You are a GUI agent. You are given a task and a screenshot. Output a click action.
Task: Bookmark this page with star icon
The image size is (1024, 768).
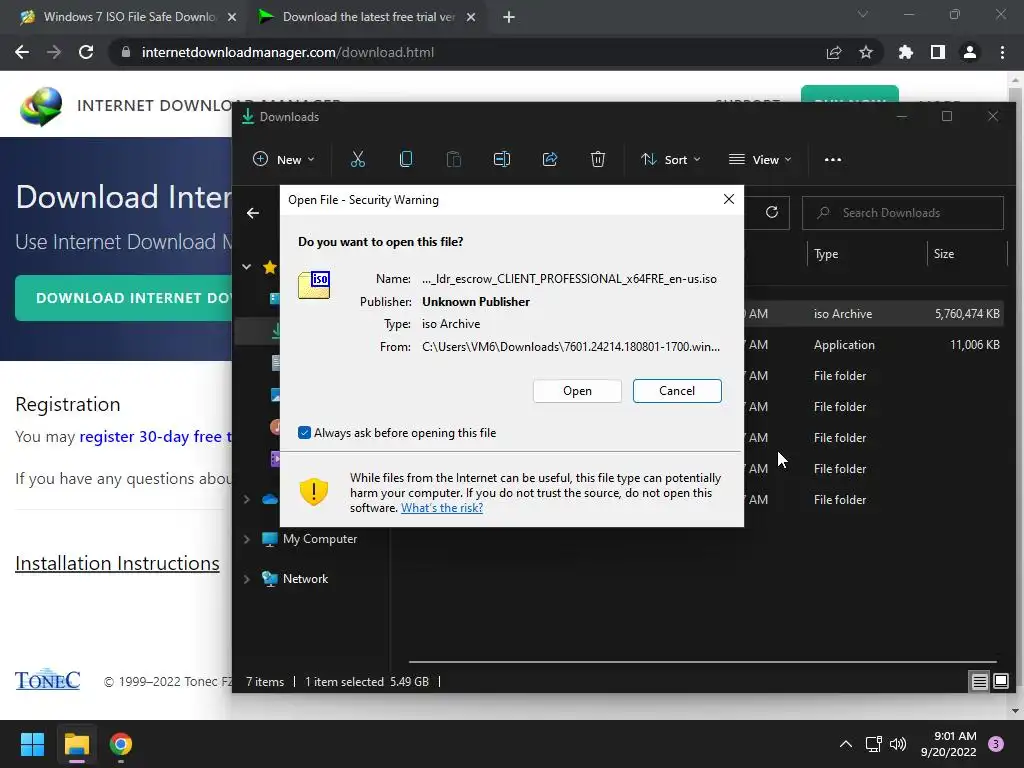click(865, 52)
